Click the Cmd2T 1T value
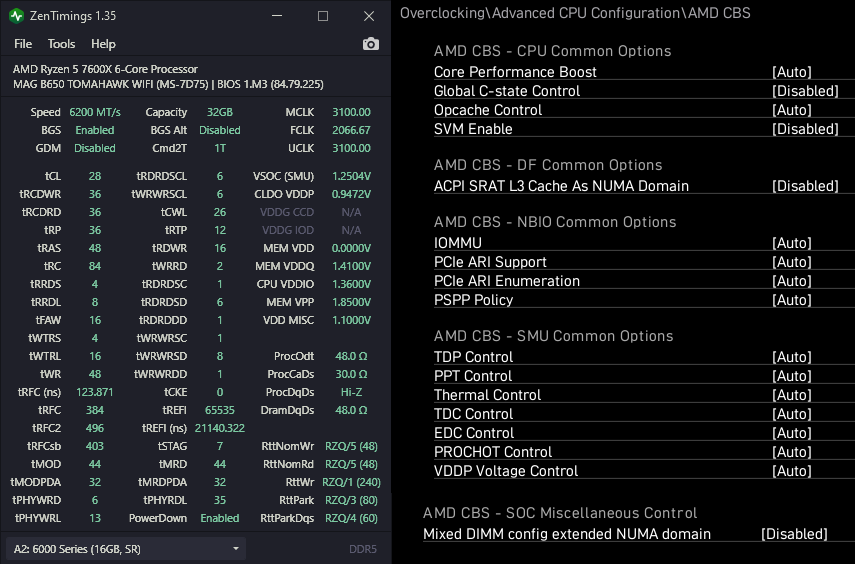 pos(220,148)
